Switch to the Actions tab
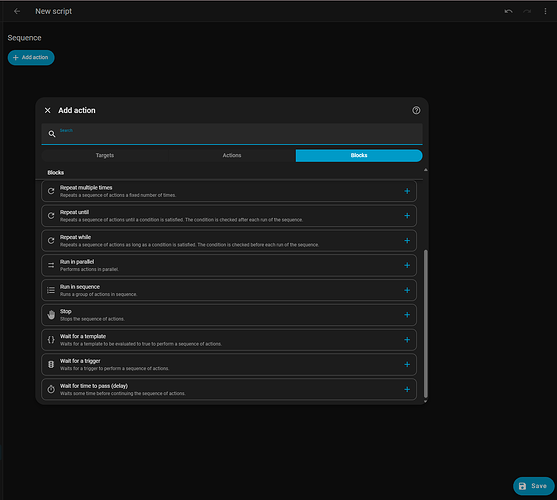The height and width of the screenshot is (500, 557). pyautogui.click(x=232, y=156)
